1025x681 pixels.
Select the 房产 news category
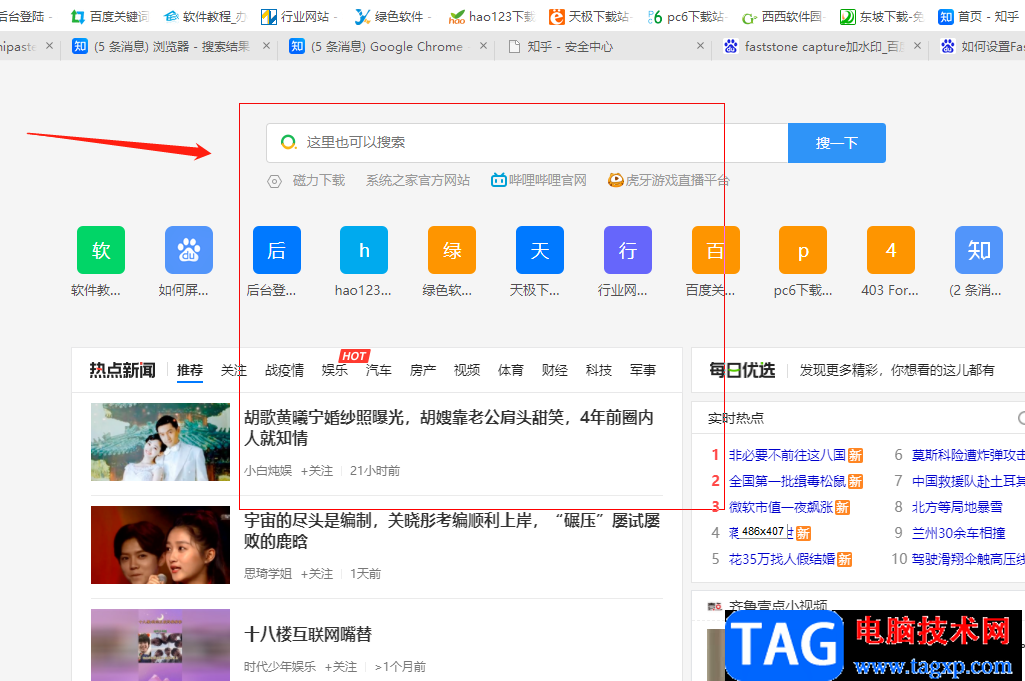point(422,371)
